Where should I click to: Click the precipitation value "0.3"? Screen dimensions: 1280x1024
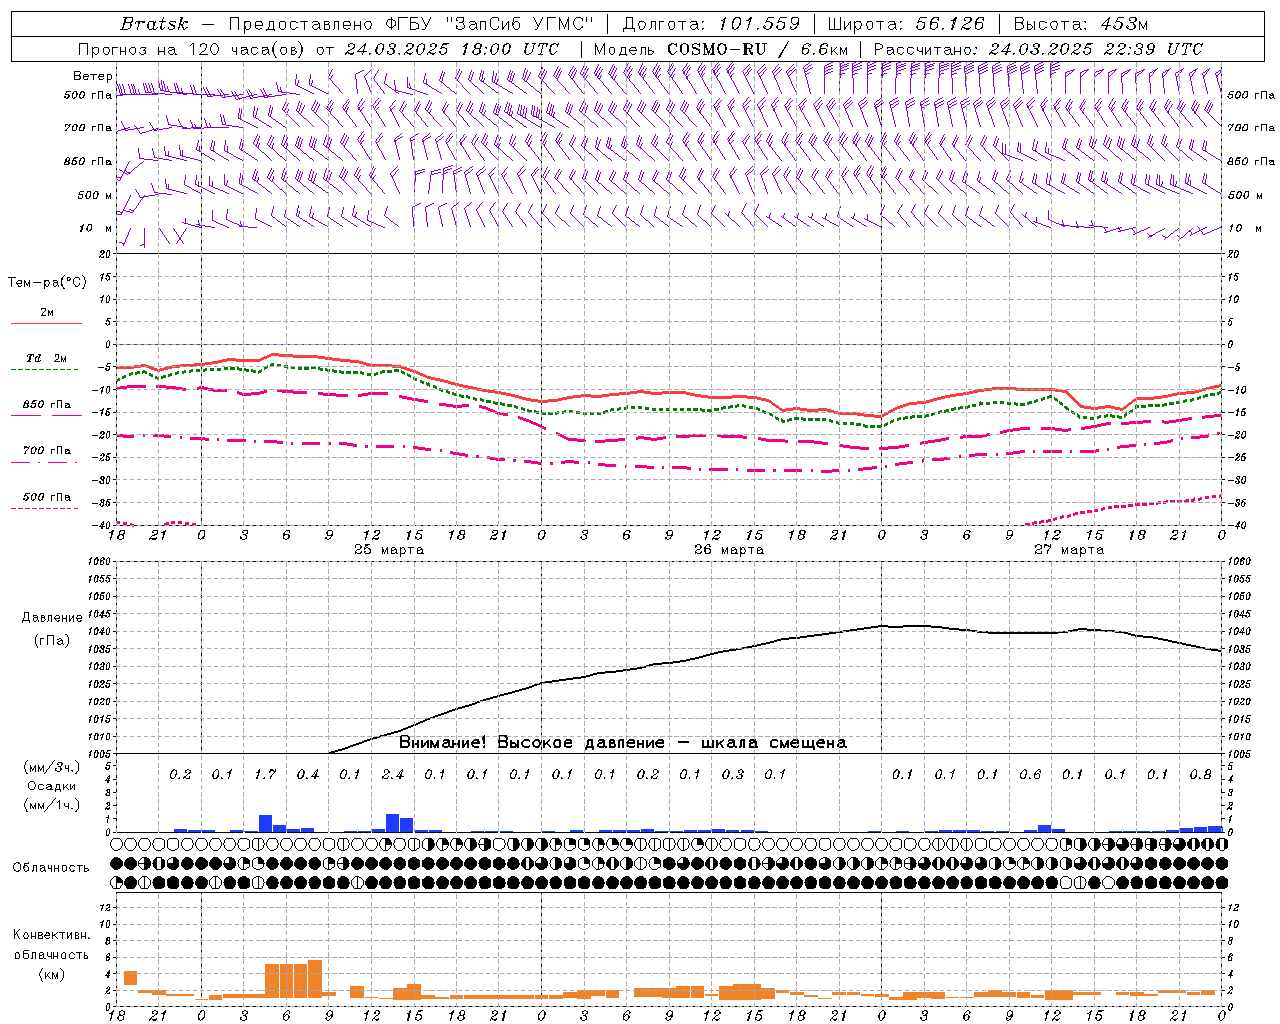click(x=733, y=774)
